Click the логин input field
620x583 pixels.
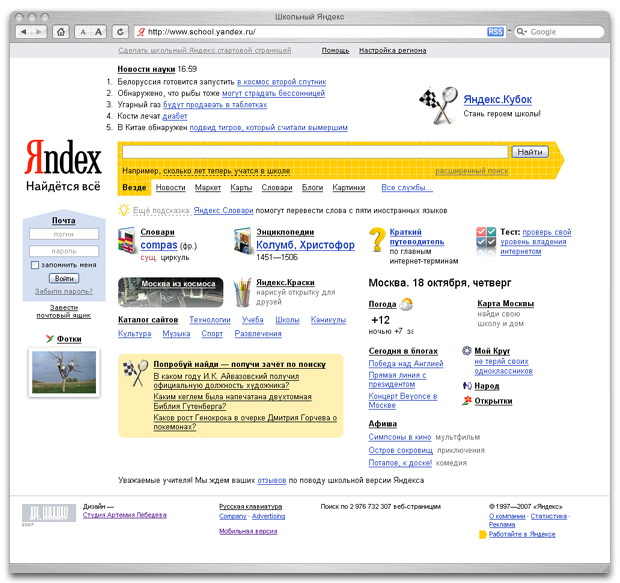(x=63, y=234)
